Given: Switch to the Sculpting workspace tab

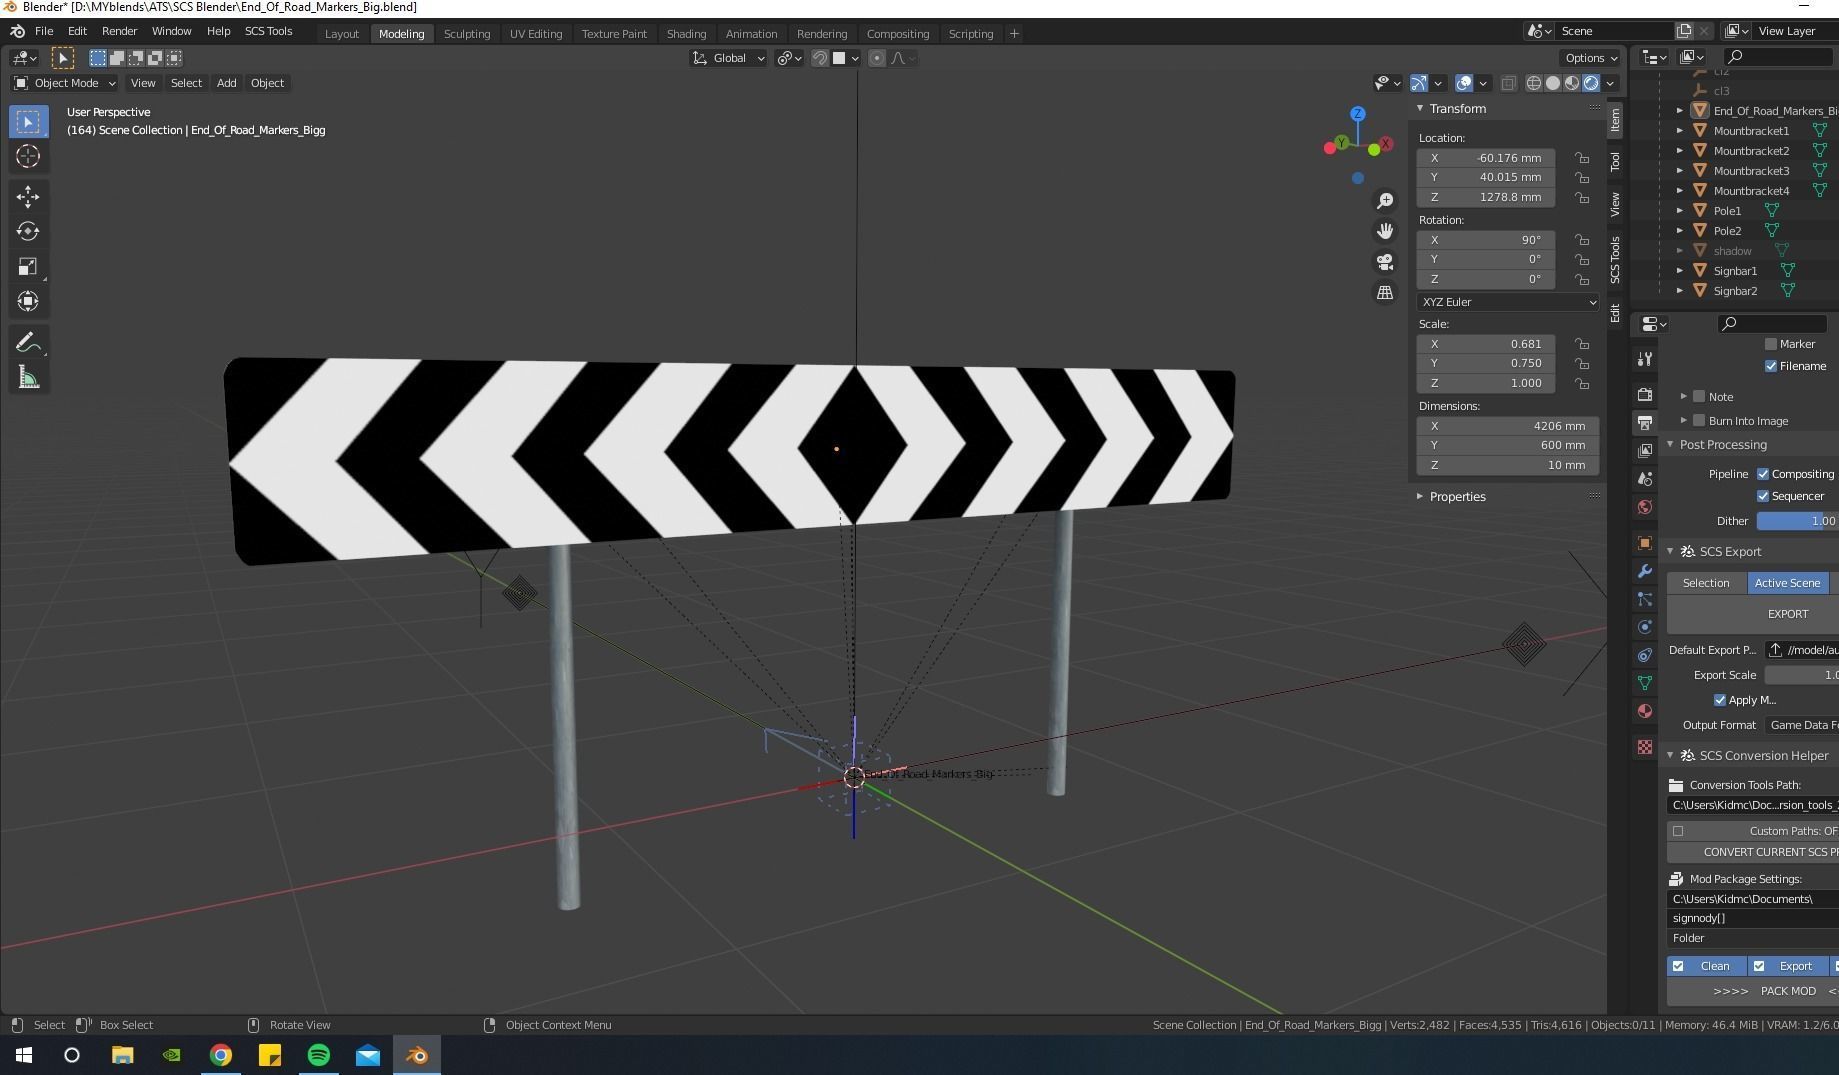Looking at the screenshot, I should (x=467, y=33).
